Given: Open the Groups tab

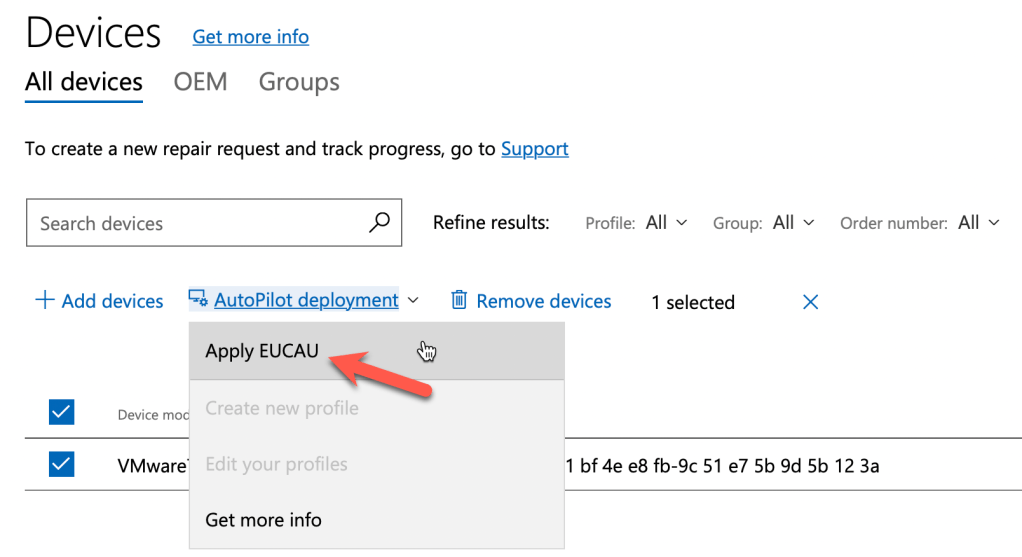Looking at the screenshot, I should pos(299,82).
